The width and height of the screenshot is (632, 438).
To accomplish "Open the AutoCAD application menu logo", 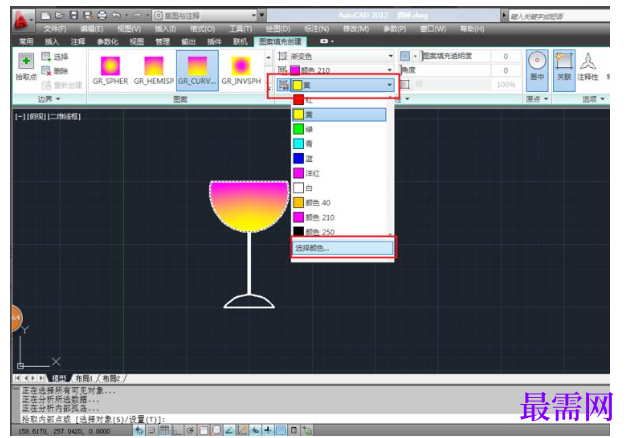I will 22,20.
